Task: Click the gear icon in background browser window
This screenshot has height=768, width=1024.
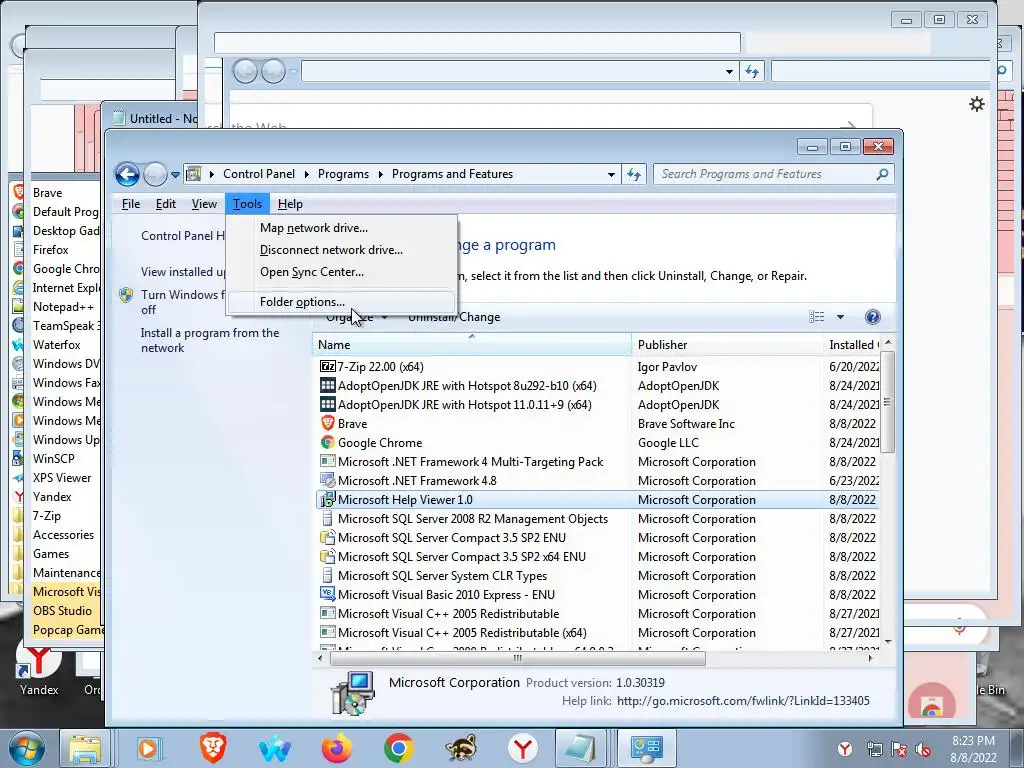Action: click(976, 104)
